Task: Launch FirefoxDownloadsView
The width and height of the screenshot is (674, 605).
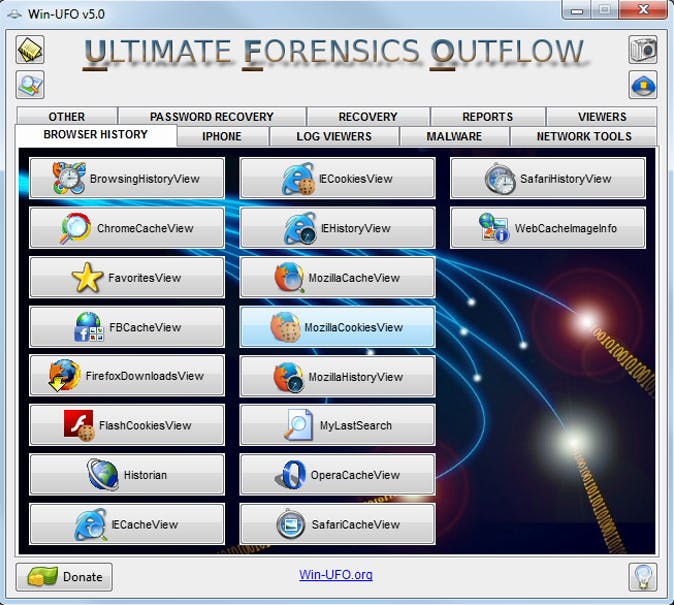Action: (x=127, y=375)
